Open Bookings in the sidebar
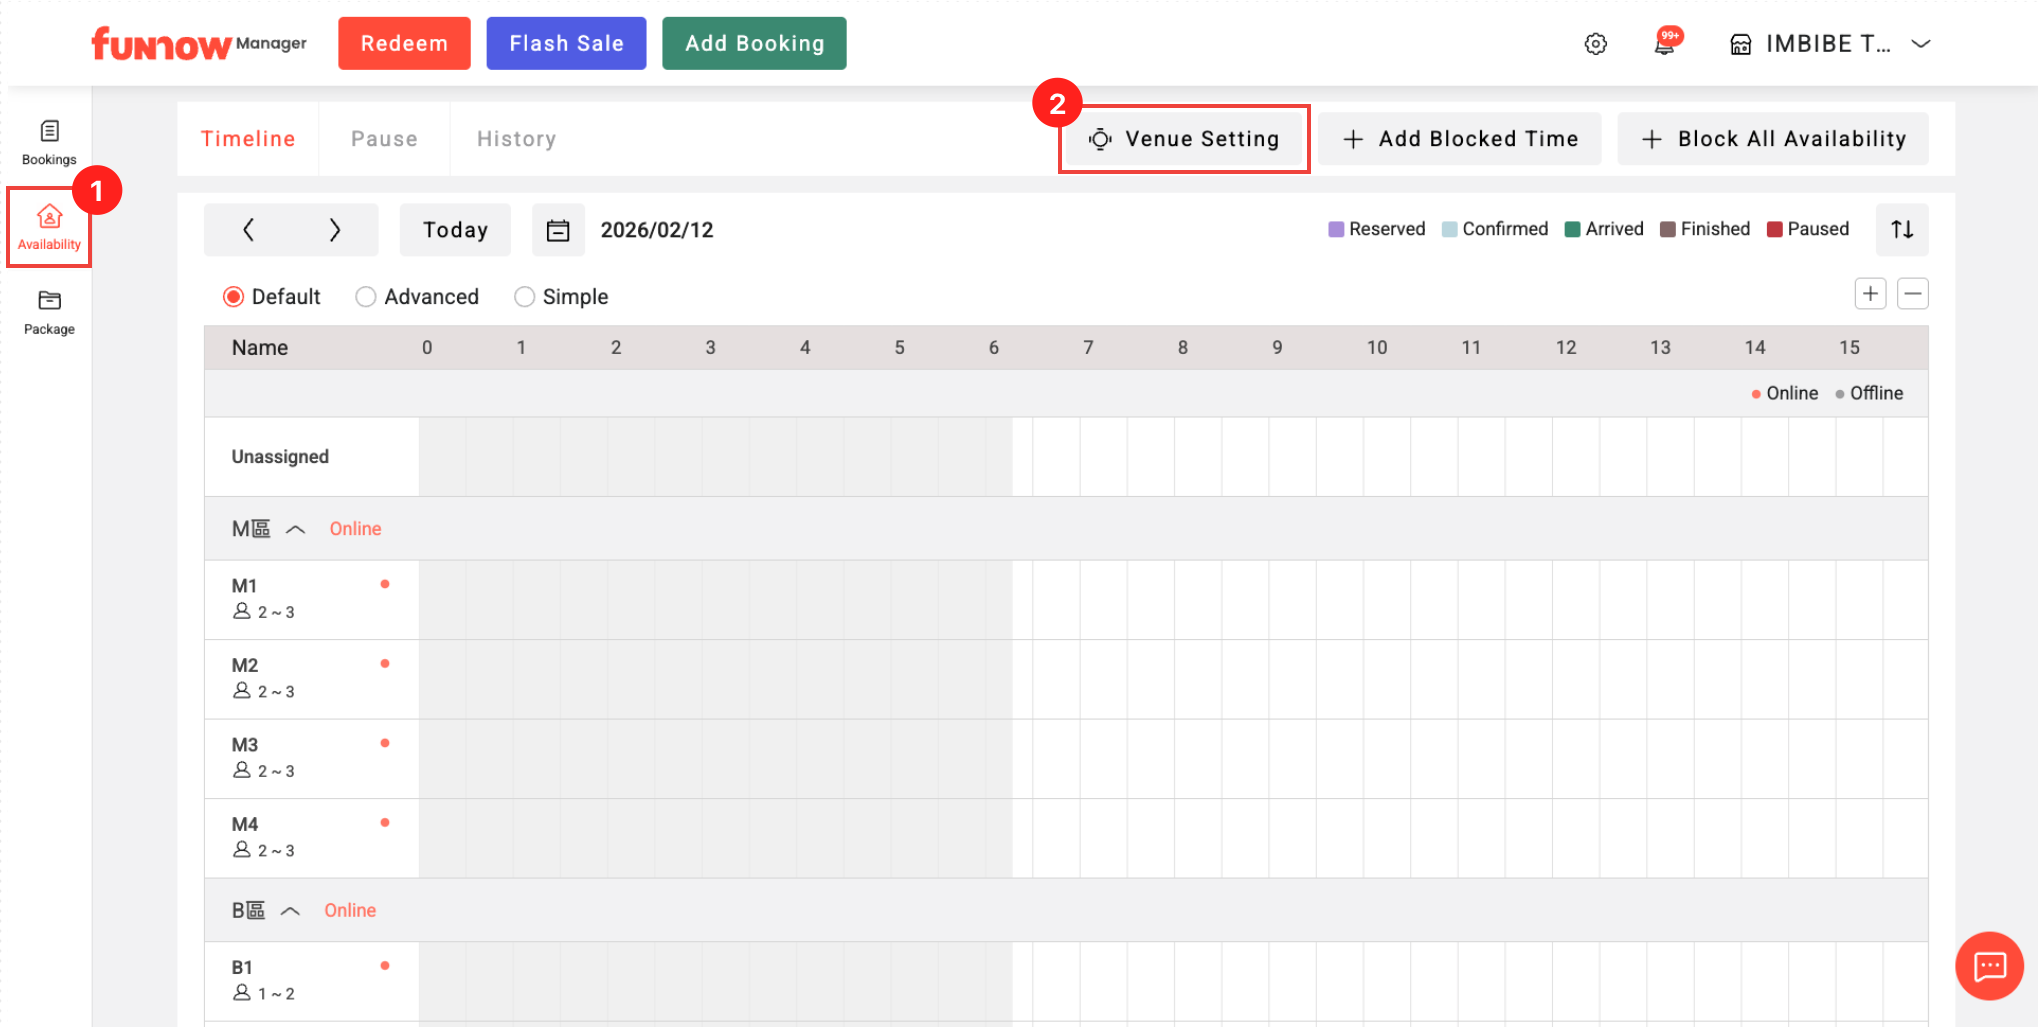 pyautogui.click(x=49, y=142)
